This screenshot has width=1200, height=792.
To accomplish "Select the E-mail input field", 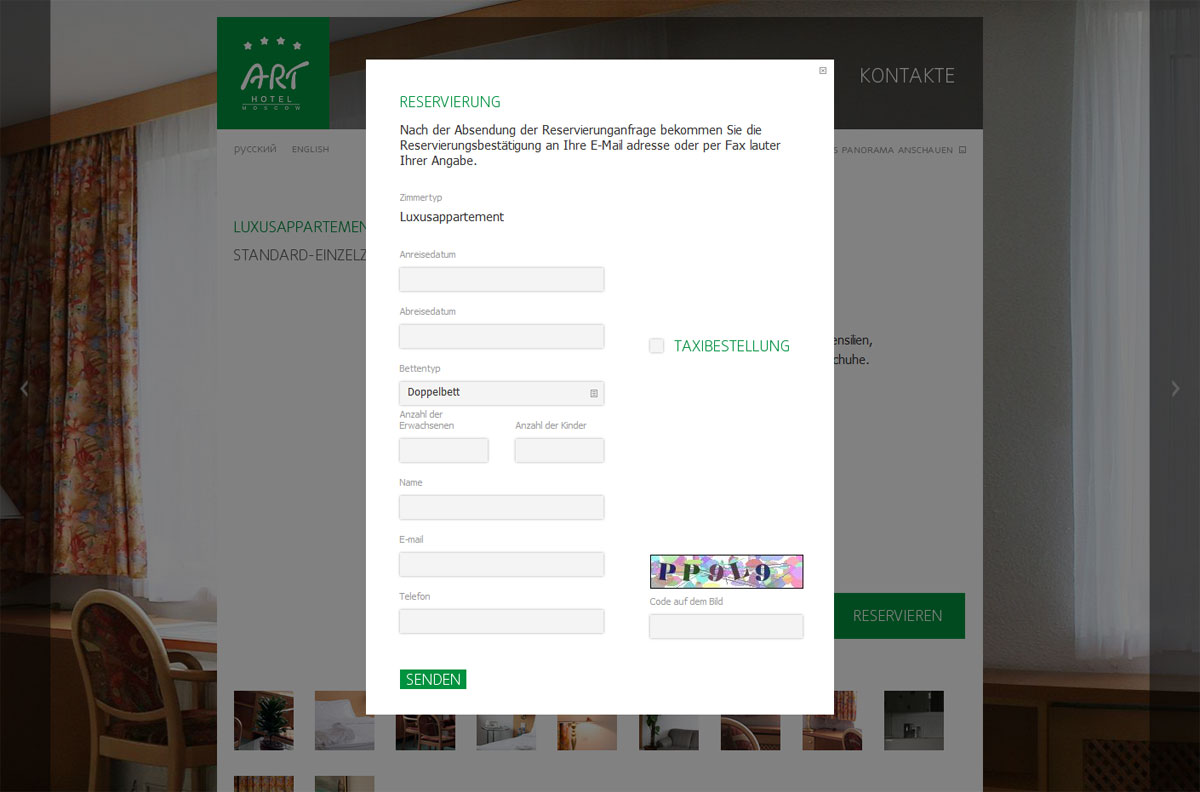I will click(501, 564).
